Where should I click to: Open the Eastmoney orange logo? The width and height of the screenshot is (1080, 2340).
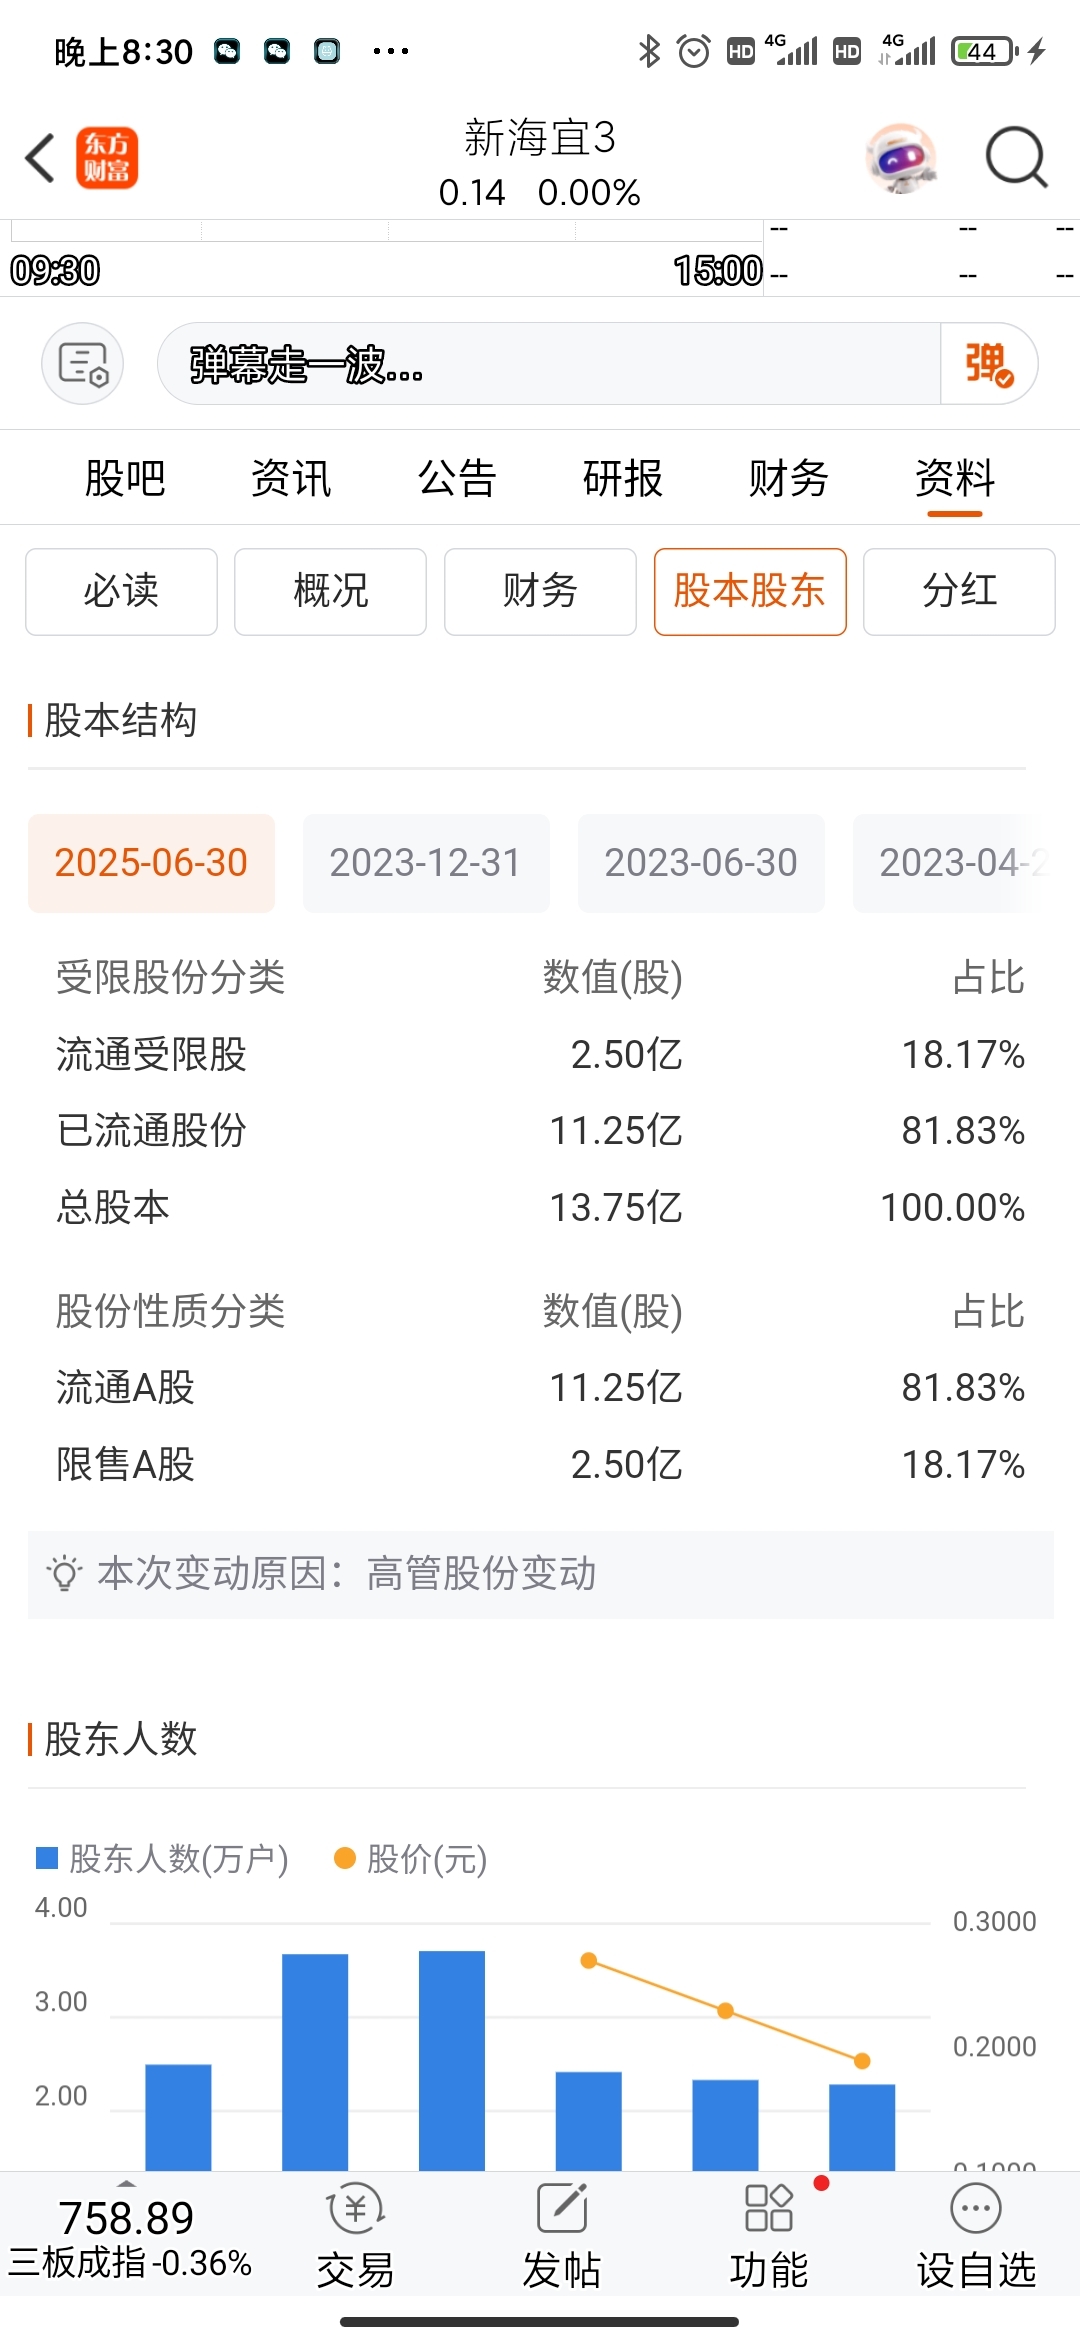pos(107,158)
